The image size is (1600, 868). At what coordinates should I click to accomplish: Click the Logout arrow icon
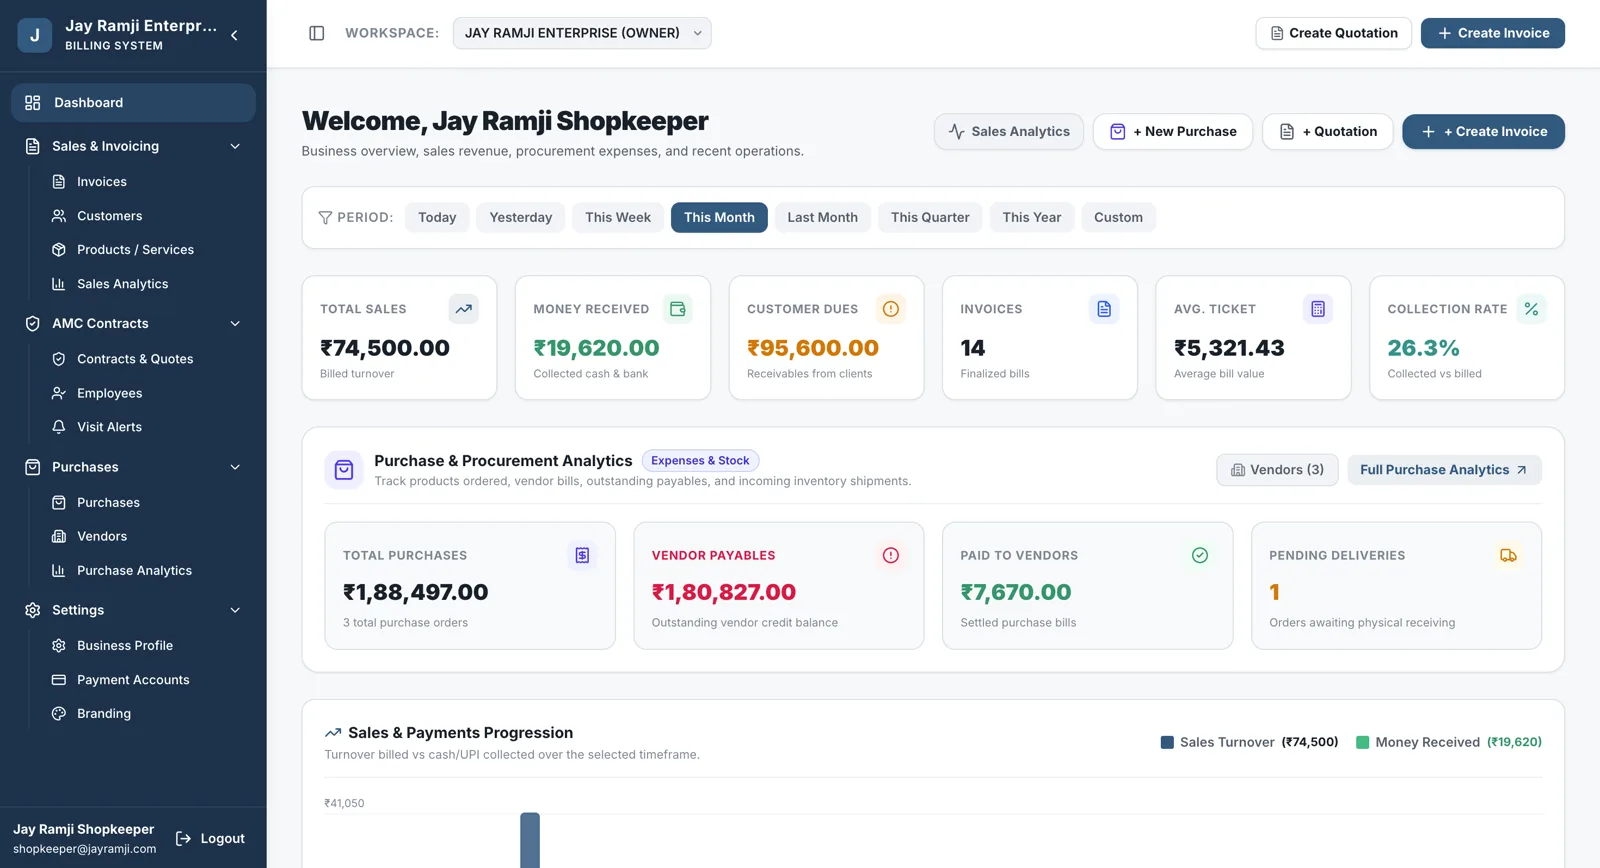pyautogui.click(x=183, y=839)
